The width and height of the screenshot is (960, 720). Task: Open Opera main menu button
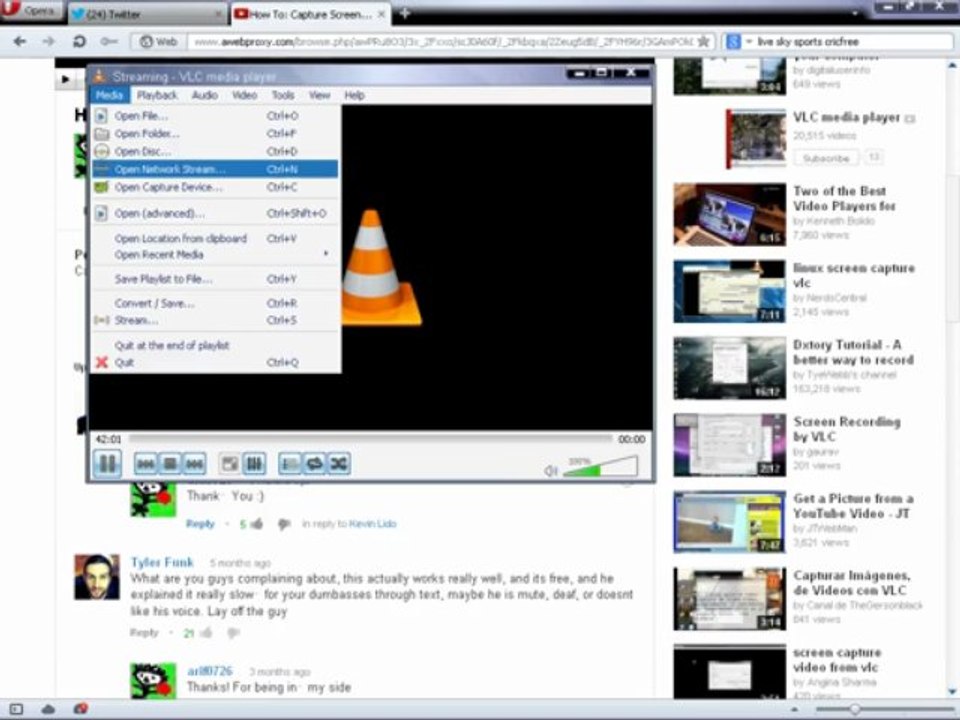[31, 11]
